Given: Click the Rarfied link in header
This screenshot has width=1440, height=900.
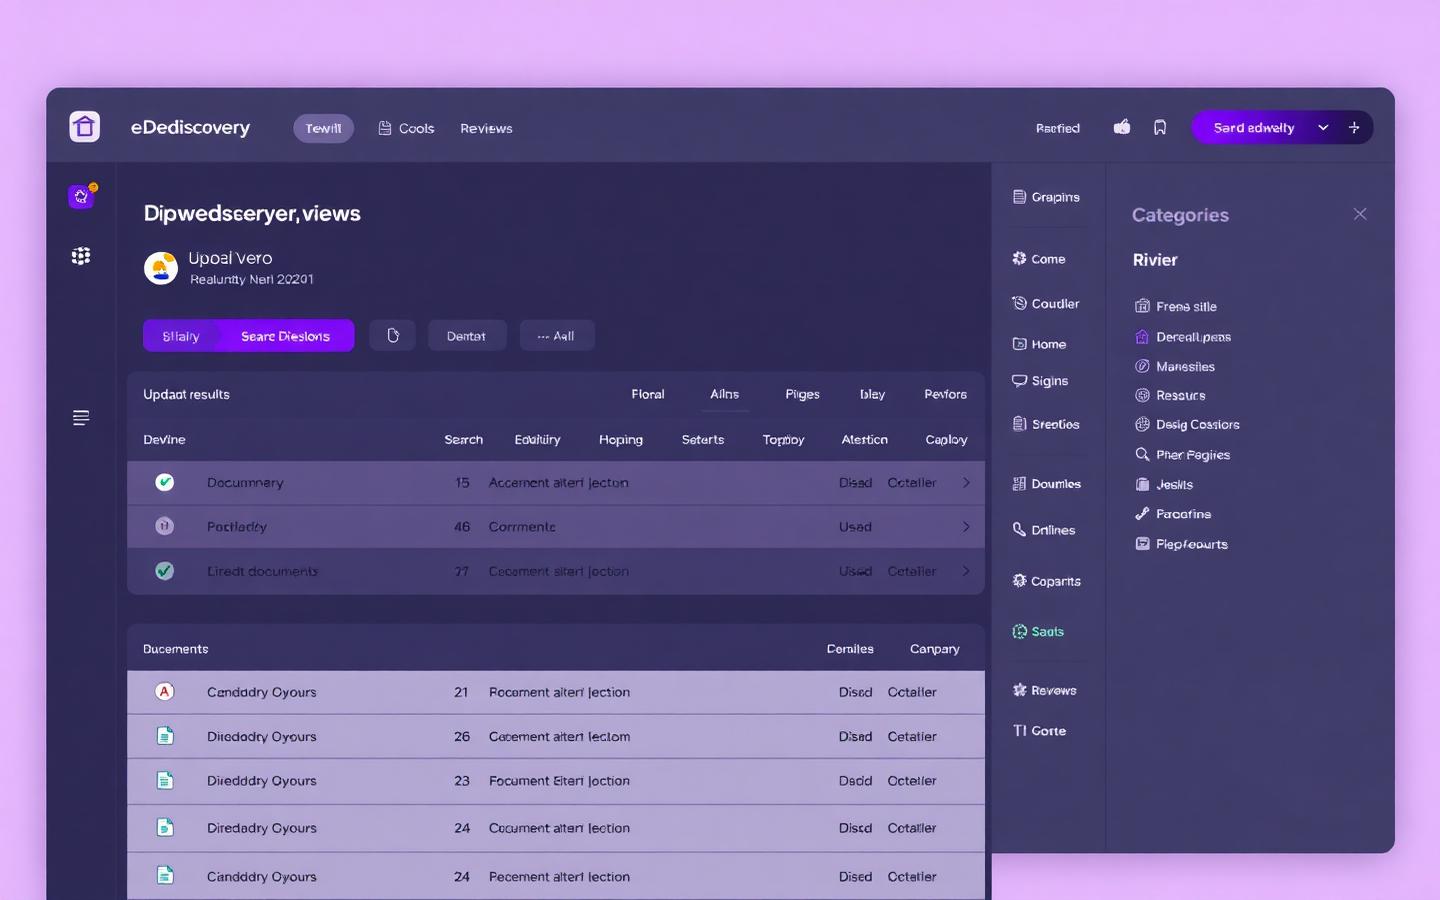Looking at the screenshot, I should point(1058,128).
